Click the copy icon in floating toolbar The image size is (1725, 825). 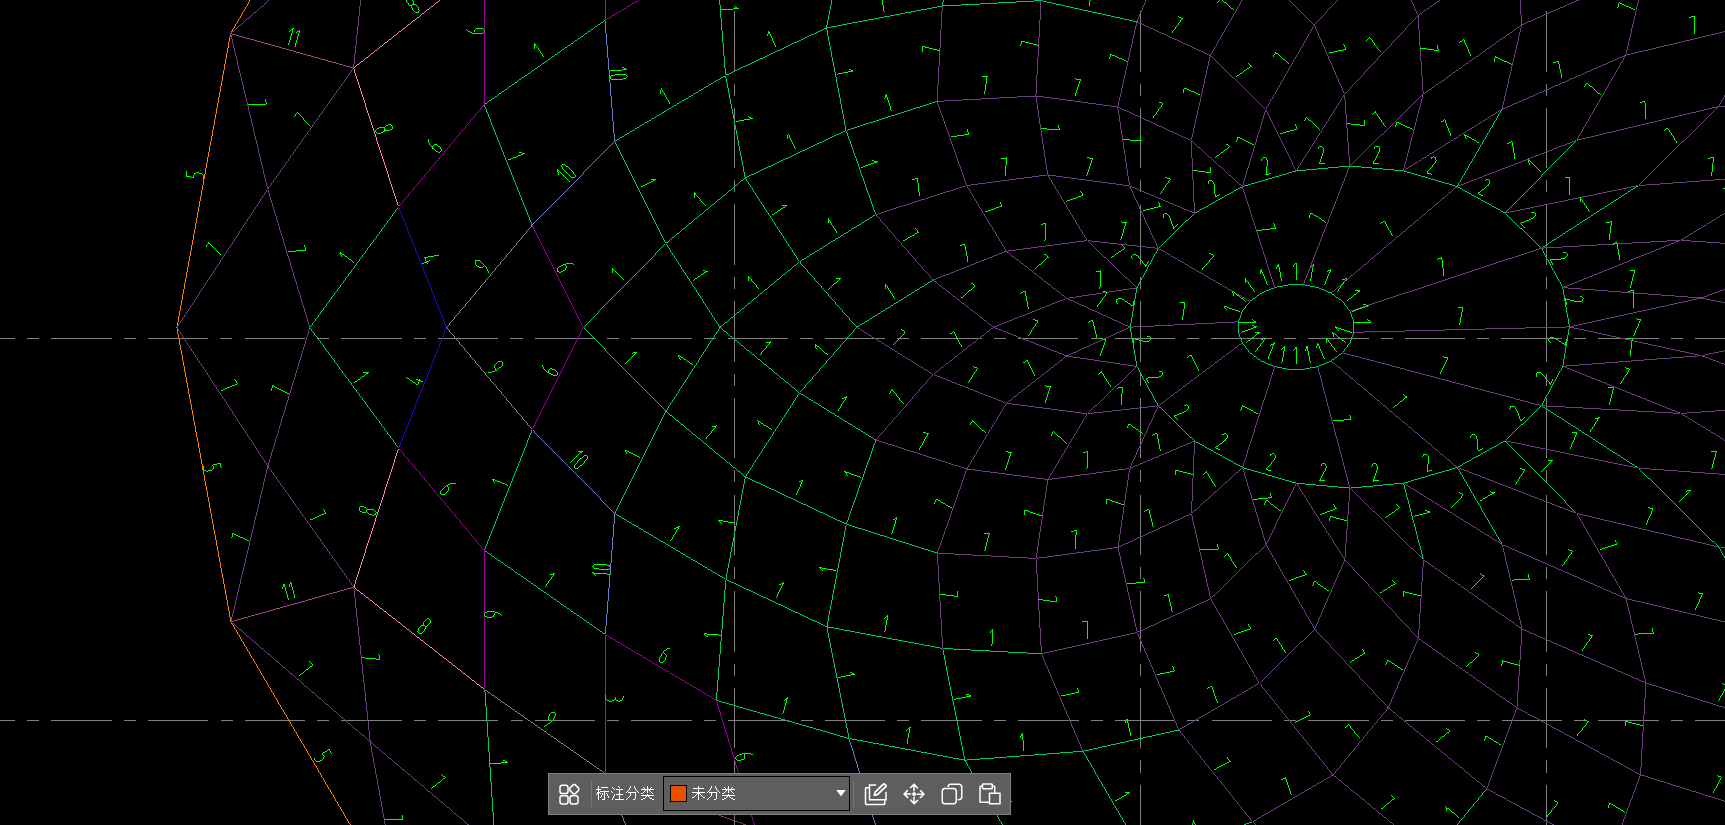point(952,794)
